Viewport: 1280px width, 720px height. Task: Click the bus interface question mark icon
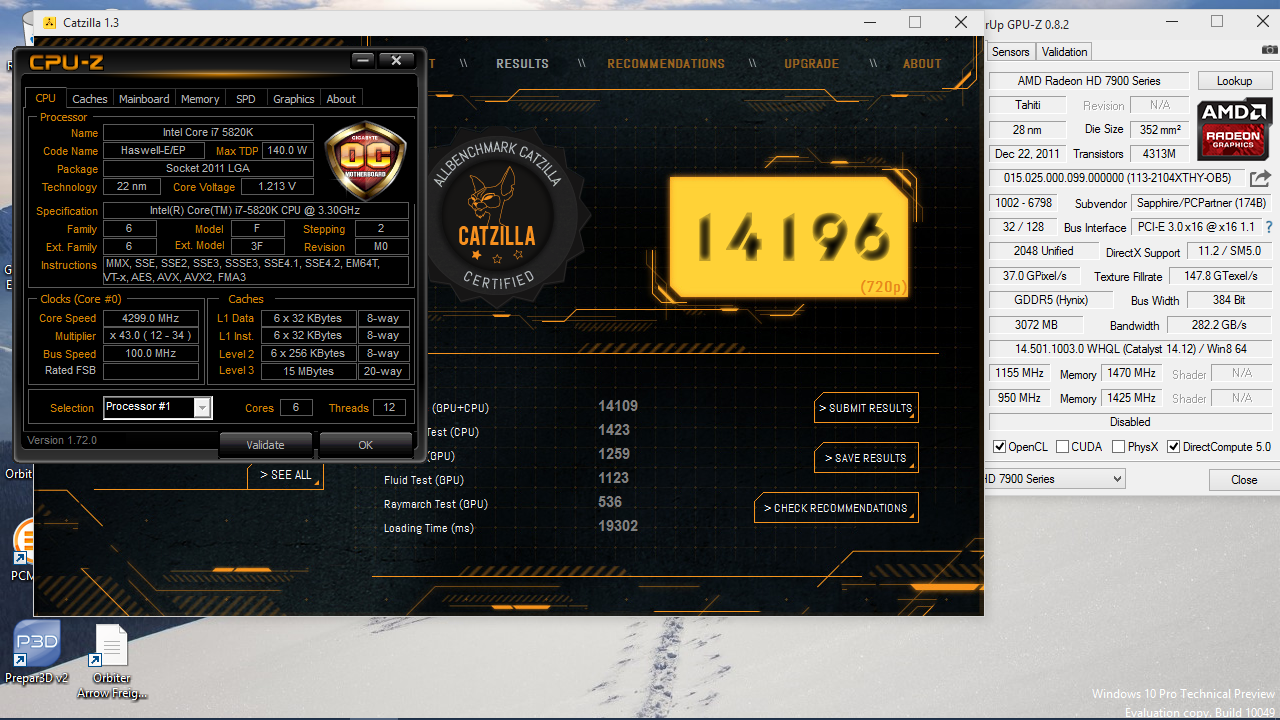pos(1269,227)
